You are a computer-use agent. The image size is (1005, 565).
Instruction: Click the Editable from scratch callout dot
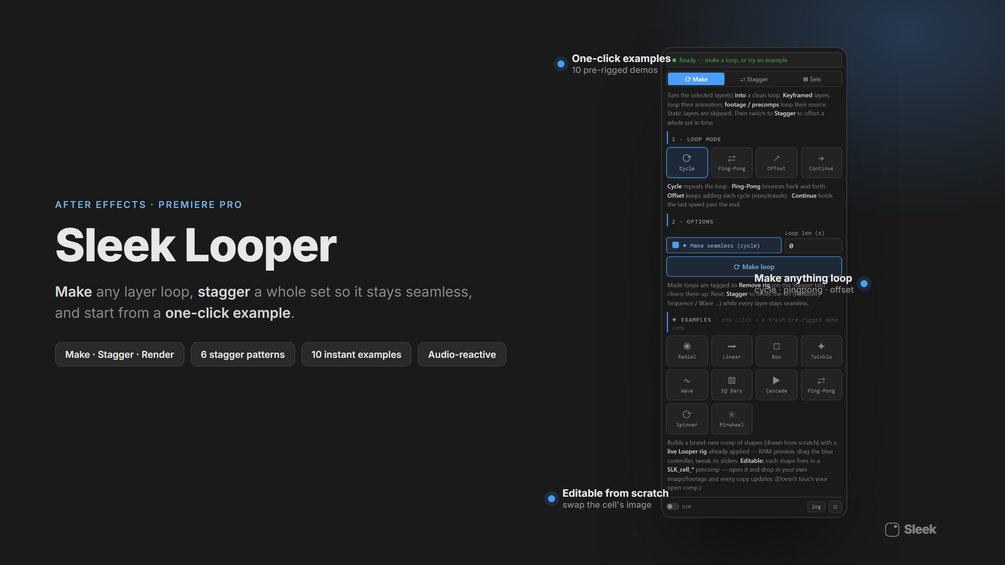pyautogui.click(x=551, y=498)
